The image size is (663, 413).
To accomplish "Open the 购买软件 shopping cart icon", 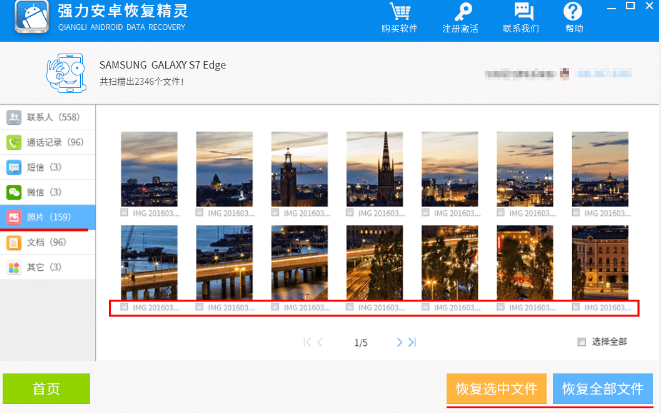I will point(400,11).
